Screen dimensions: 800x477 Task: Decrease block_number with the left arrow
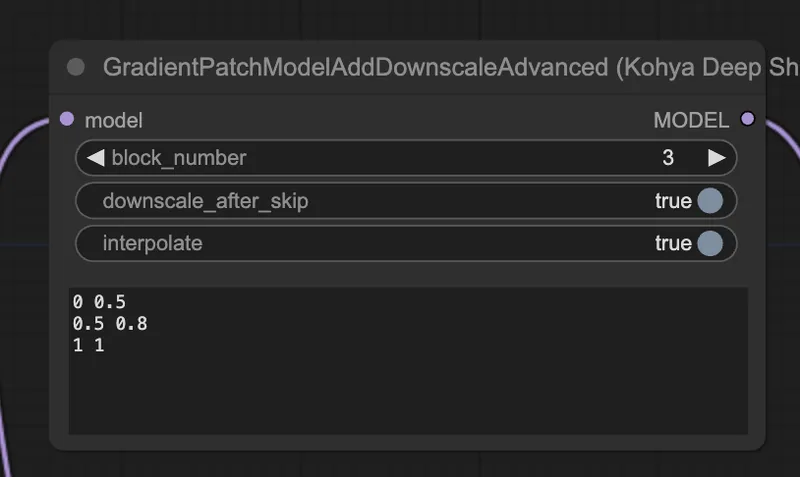[95, 158]
